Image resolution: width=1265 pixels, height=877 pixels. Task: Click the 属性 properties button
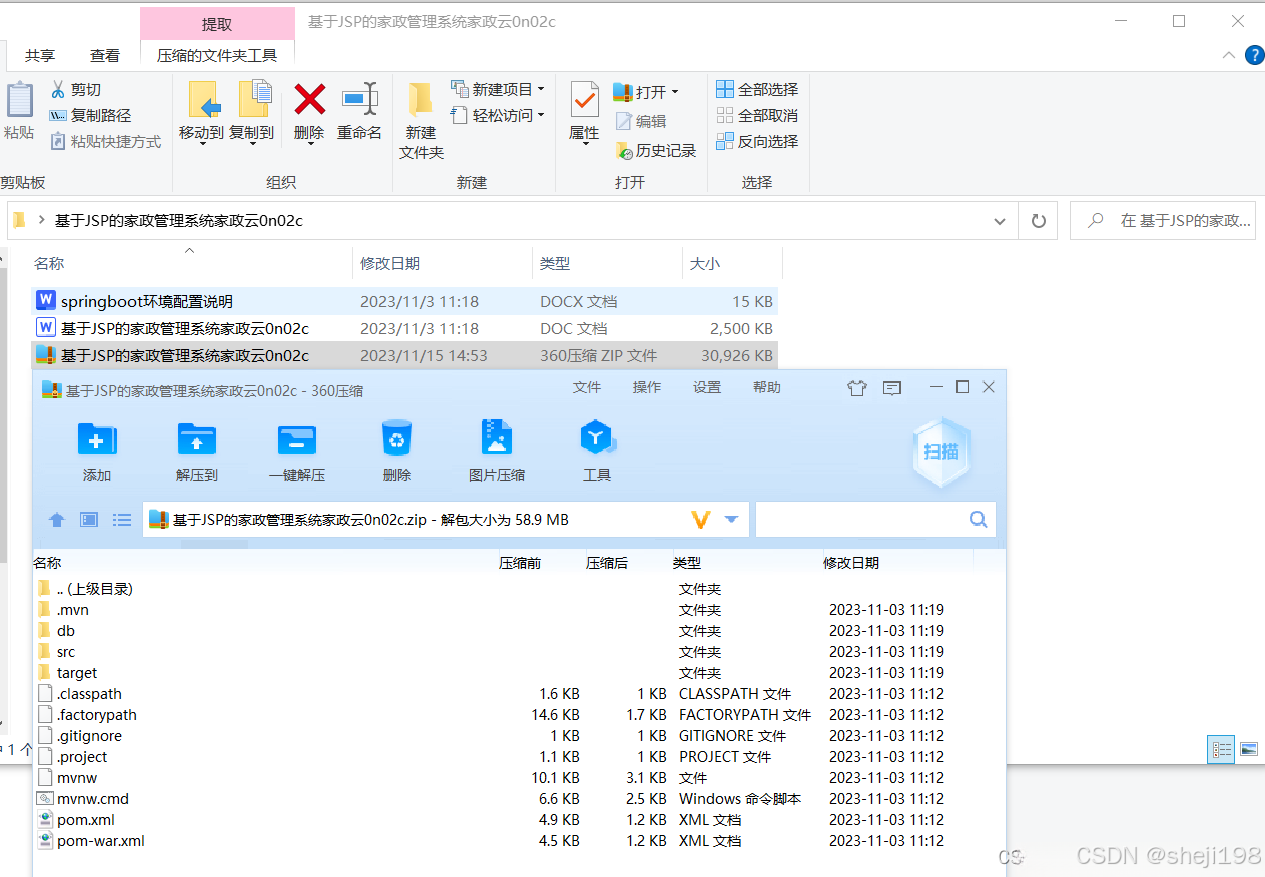click(x=583, y=114)
